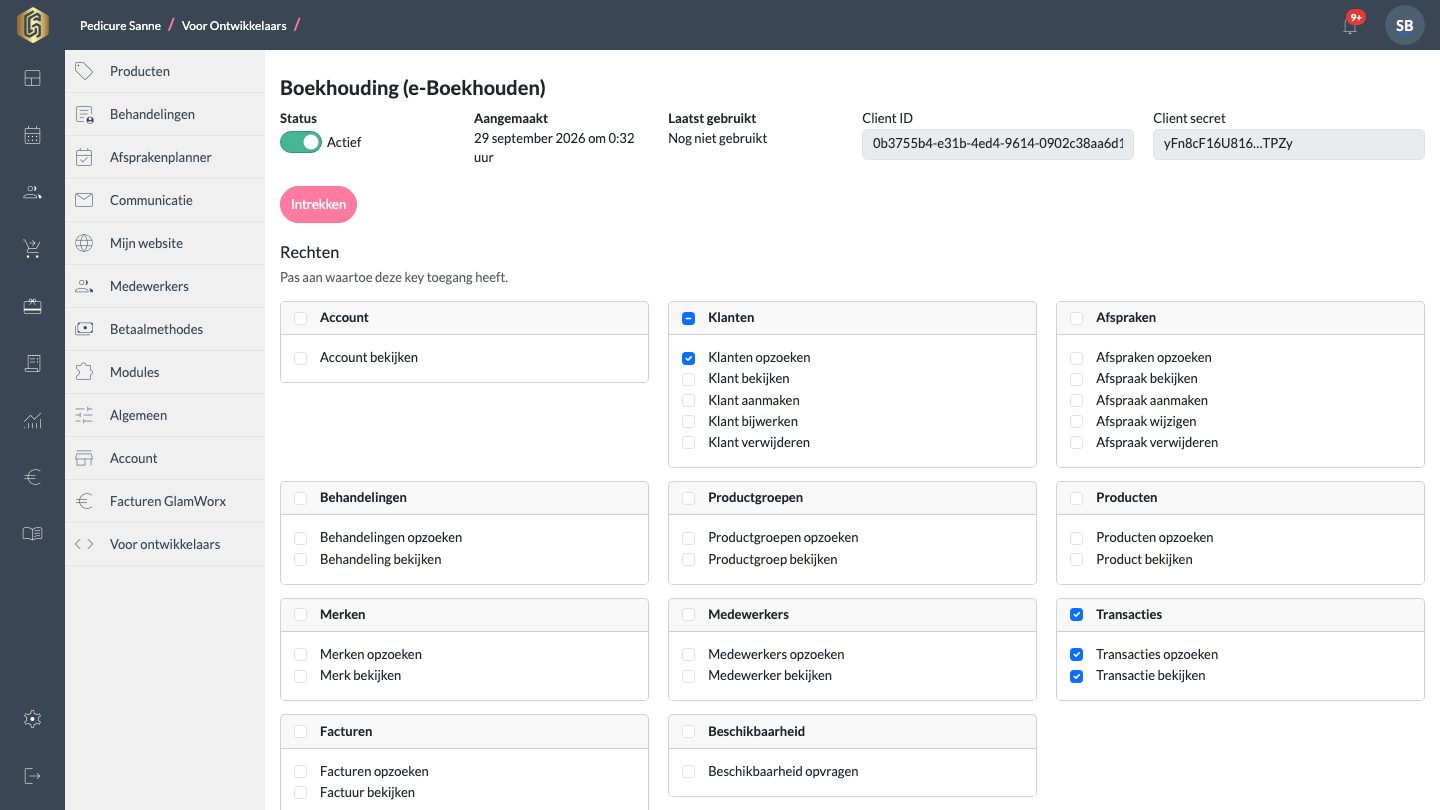This screenshot has height=810, width=1440.
Task: Uncheck the Klanten opzoeken checkbox
Action: coord(688,358)
